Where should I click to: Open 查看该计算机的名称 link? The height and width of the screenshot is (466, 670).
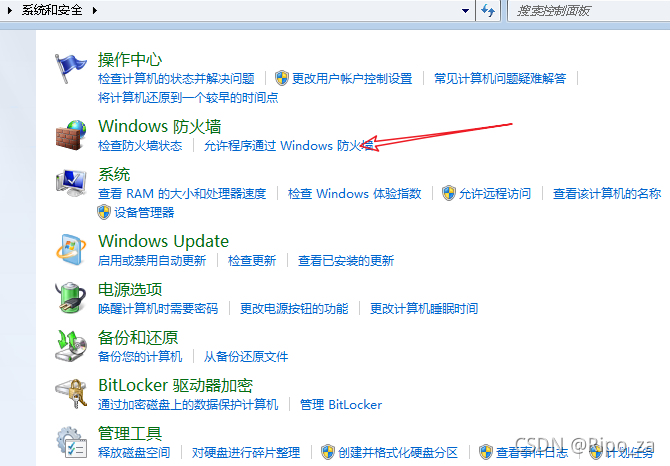[x=607, y=193]
